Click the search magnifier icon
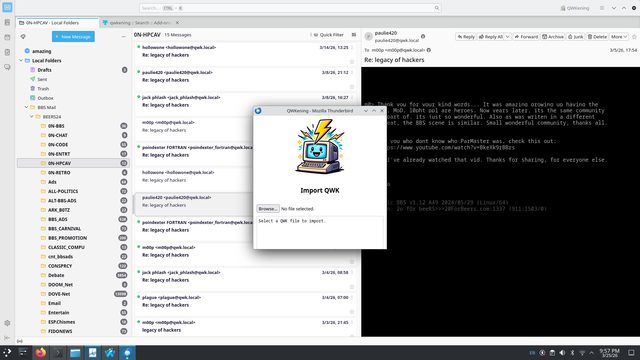Image resolution: width=640 pixels, height=360 pixels. tap(437, 8)
